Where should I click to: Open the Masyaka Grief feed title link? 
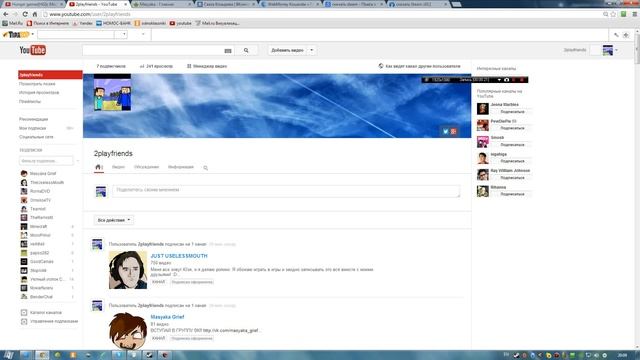[167, 317]
